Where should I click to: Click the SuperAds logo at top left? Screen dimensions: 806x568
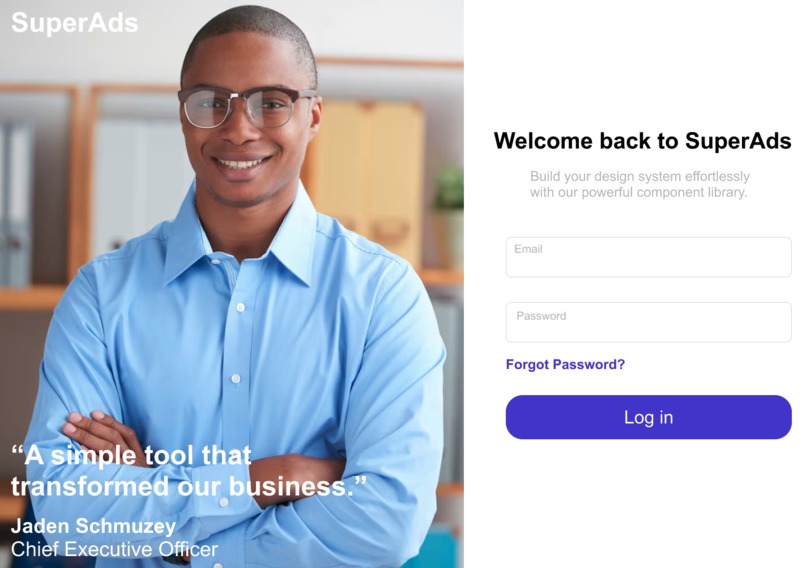pyautogui.click(x=75, y=23)
